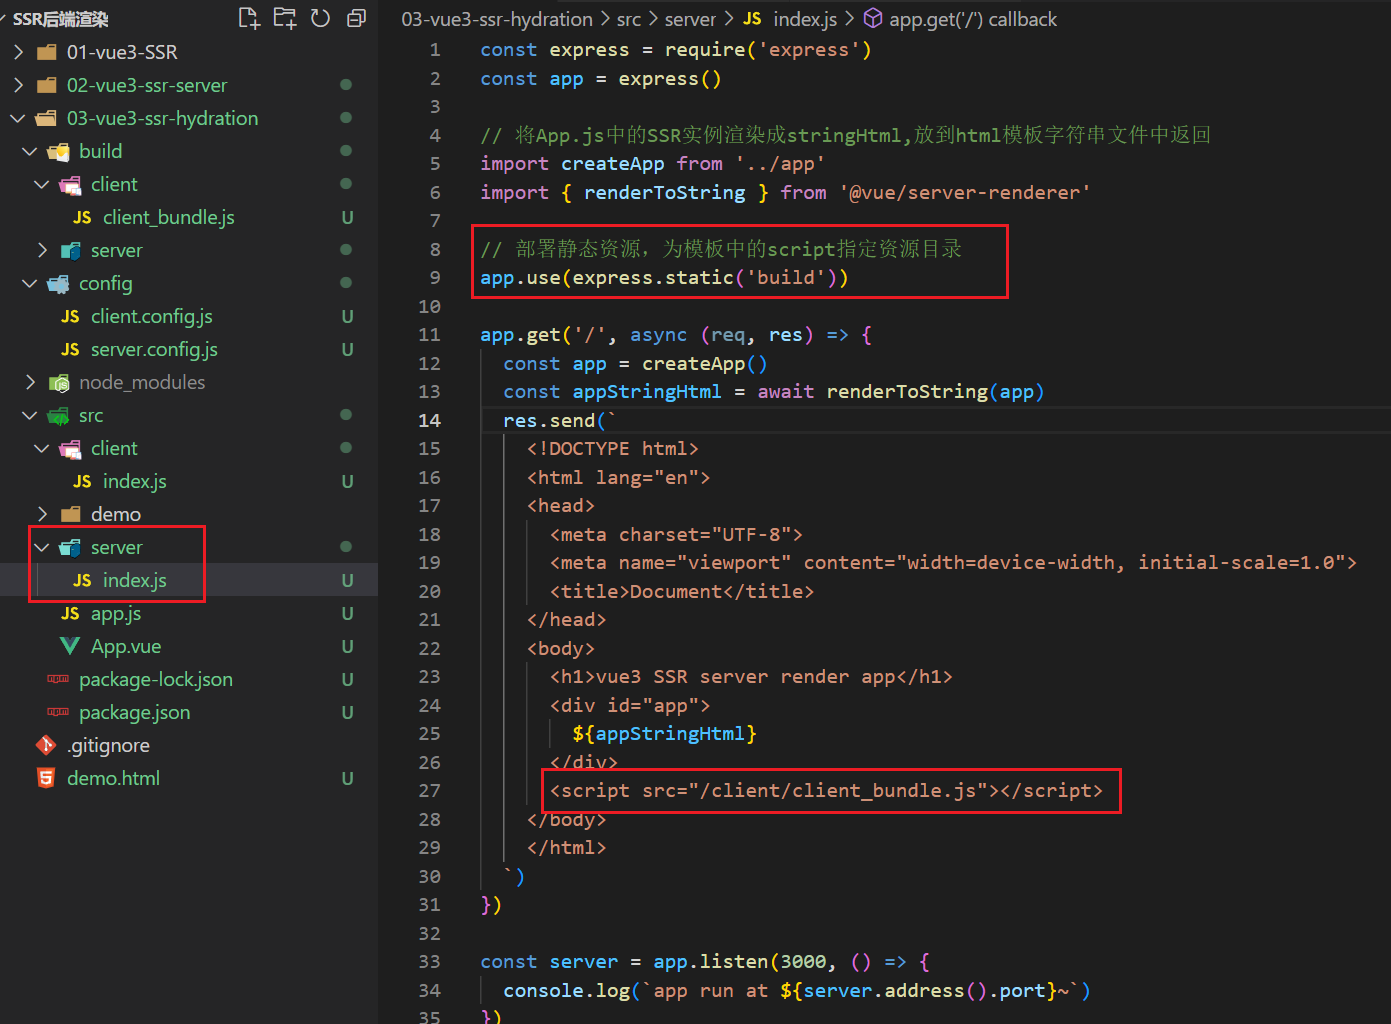Click line number 14 in the gutter

tap(429, 420)
